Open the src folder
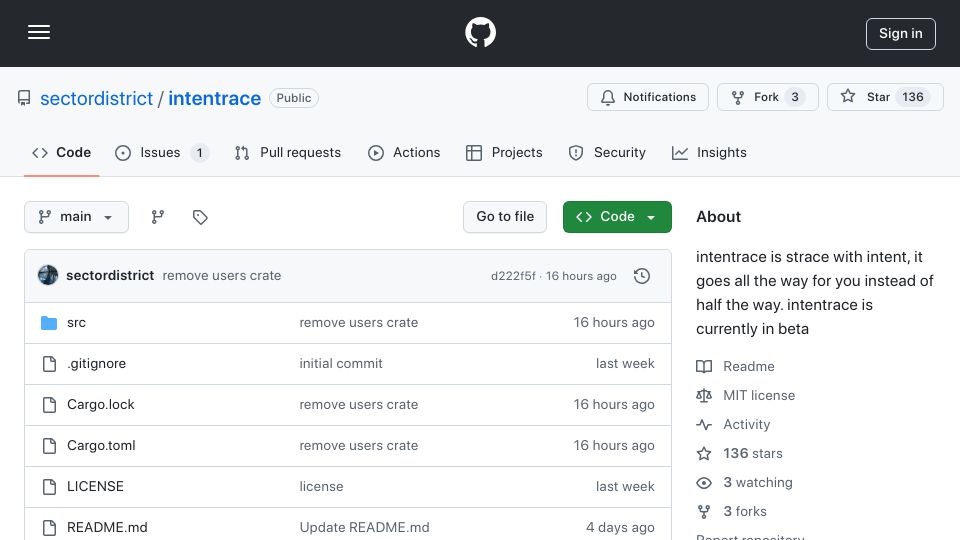960x540 pixels. (x=77, y=323)
